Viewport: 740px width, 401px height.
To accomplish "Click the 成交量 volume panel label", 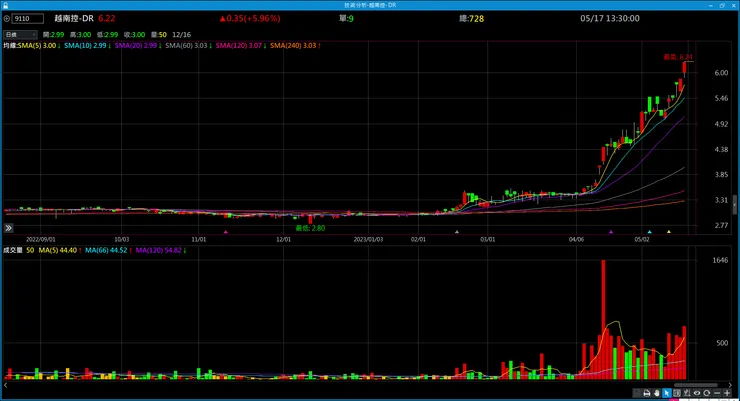I will [13, 251].
